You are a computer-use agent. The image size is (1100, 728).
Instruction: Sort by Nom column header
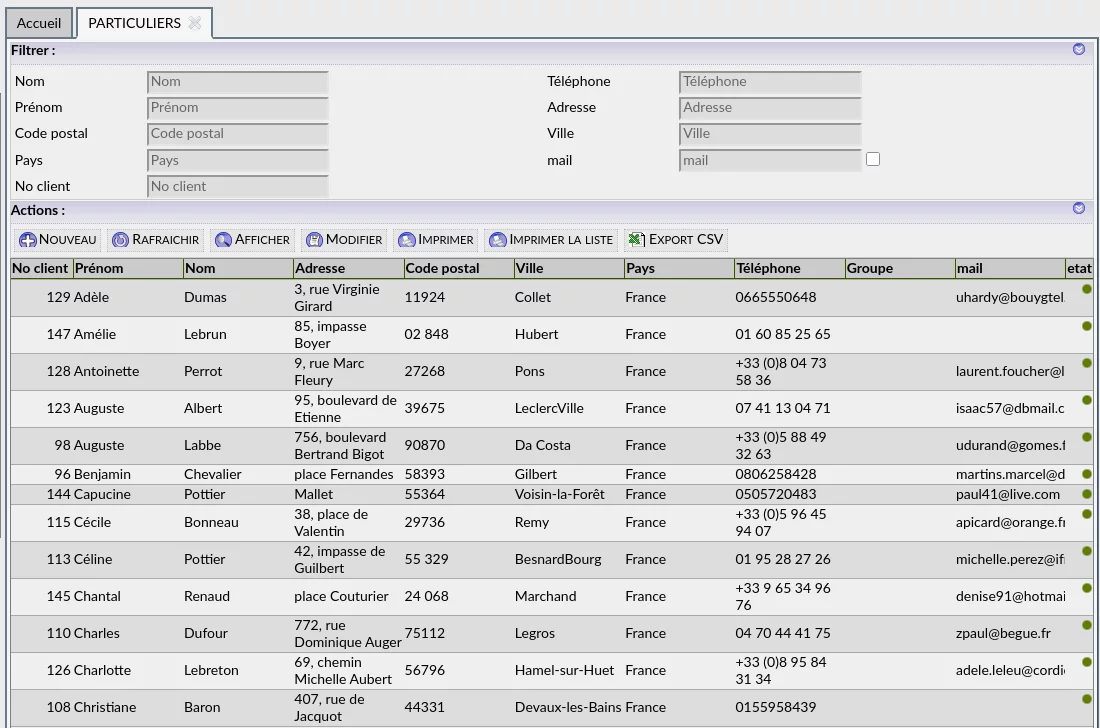point(238,269)
